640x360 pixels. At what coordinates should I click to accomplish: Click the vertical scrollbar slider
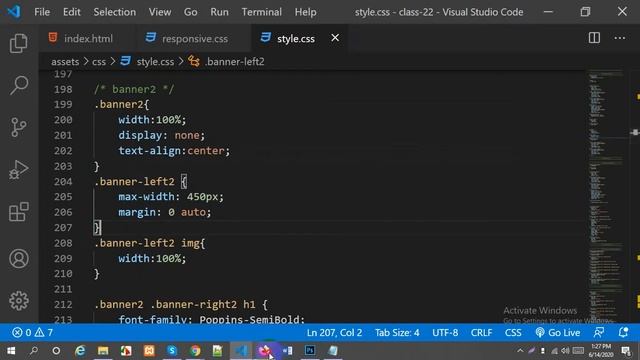click(x=634, y=132)
